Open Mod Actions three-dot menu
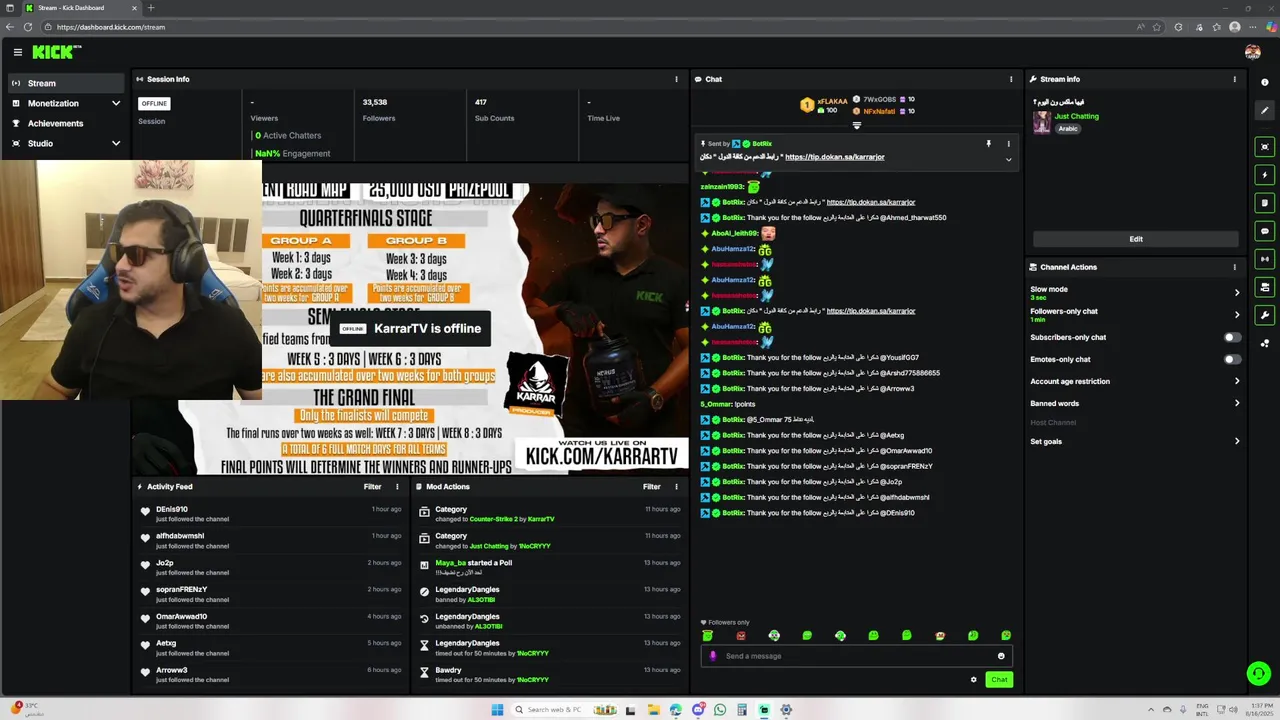Viewport: 1280px width, 720px height. click(676, 487)
